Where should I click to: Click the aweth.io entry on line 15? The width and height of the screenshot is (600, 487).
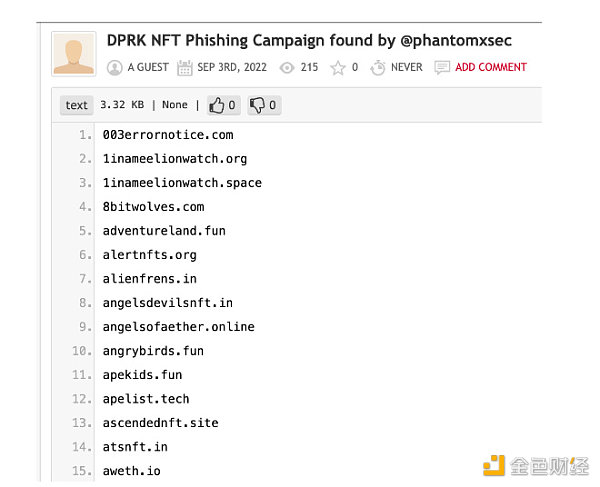click(132, 471)
